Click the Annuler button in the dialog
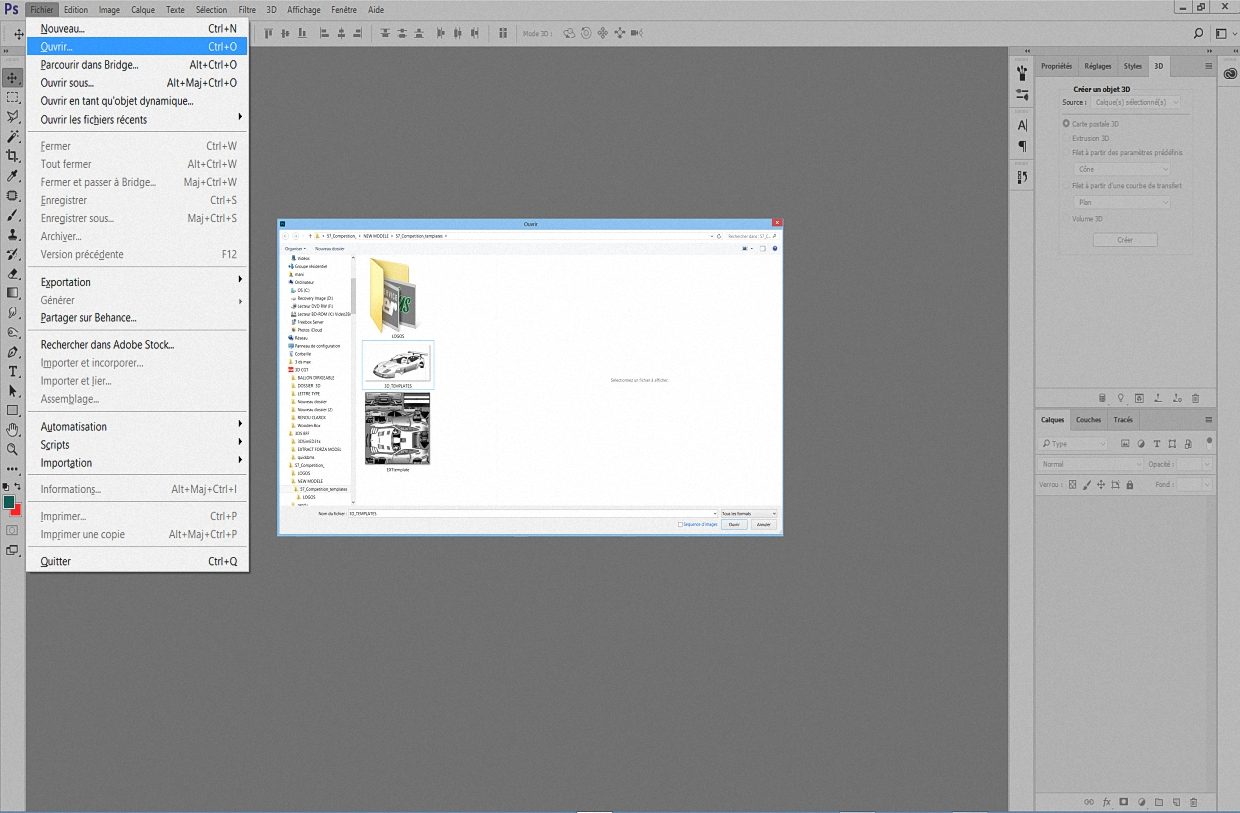Viewport: 1240px width, 813px height. click(763, 524)
